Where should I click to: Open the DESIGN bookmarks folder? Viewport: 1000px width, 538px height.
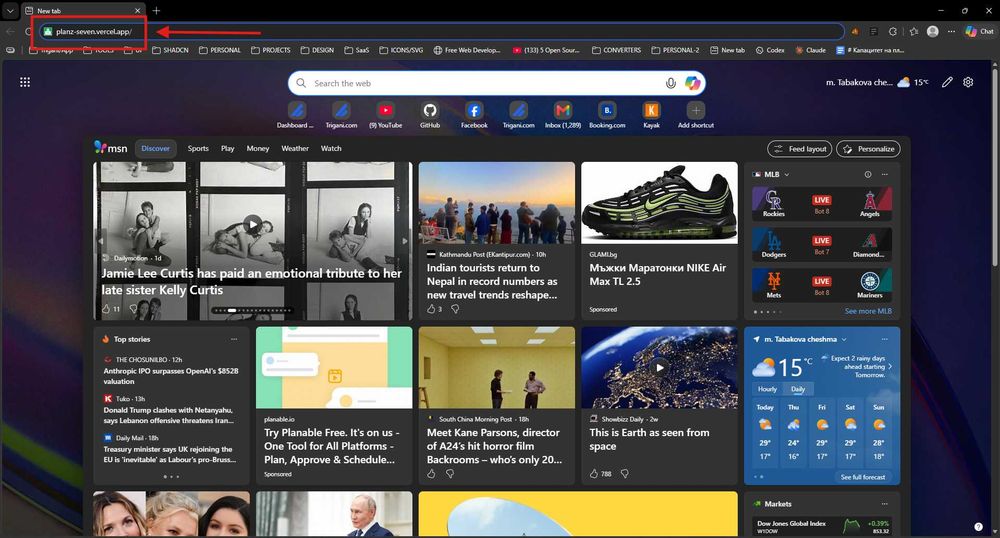[x=317, y=50]
